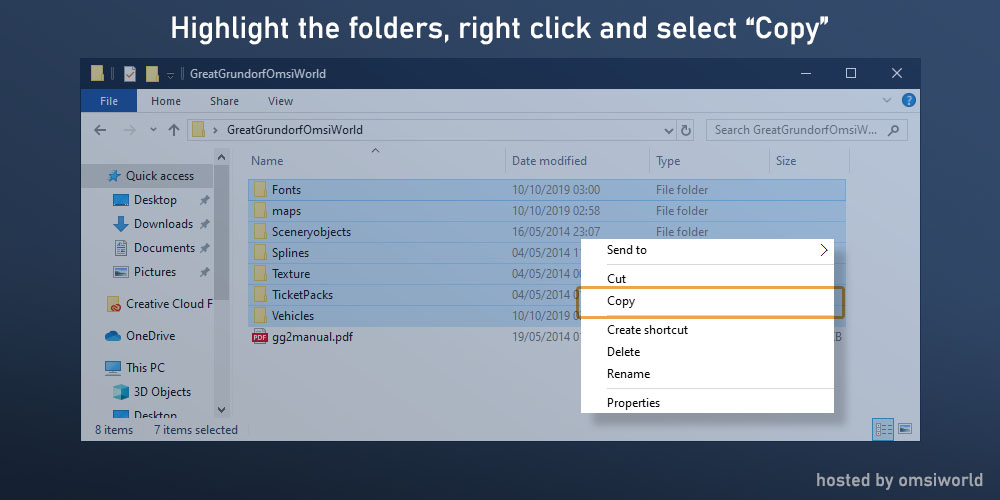
Task: Switch to details view layout icon
Action: click(884, 430)
